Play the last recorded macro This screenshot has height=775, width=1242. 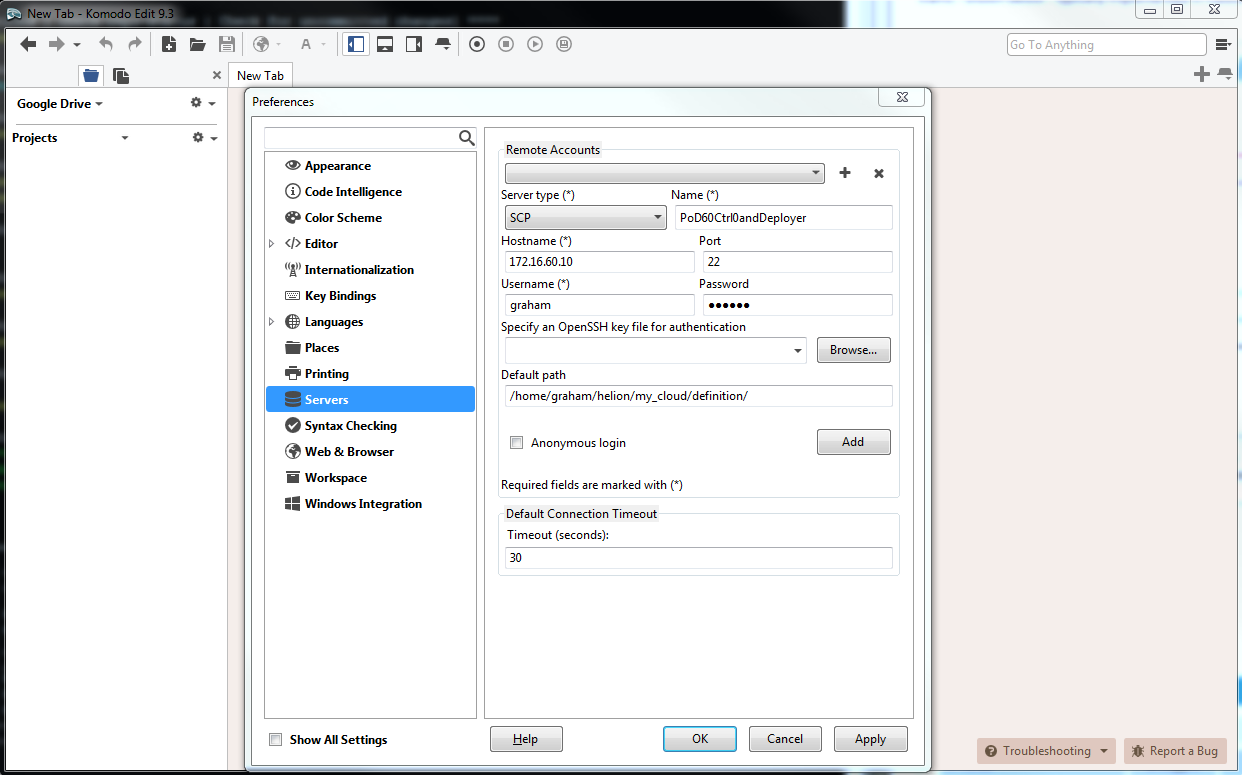535,44
